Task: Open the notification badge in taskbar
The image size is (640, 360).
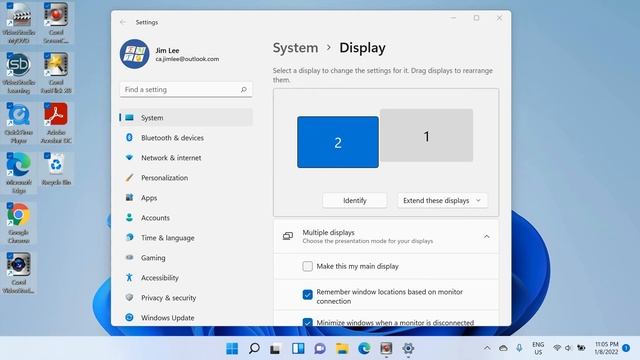Action: pos(626,348)
